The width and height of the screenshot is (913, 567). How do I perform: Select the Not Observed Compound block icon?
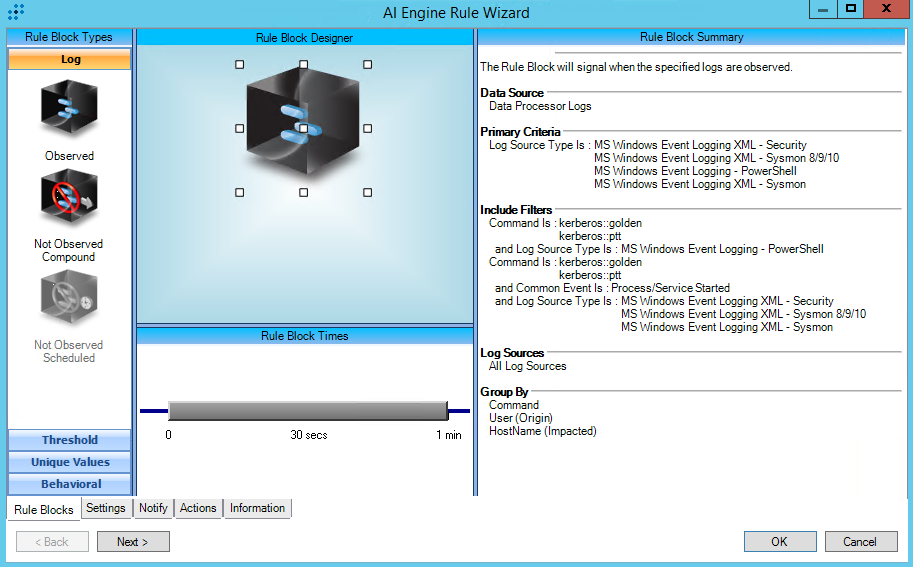tap(69, 199)
